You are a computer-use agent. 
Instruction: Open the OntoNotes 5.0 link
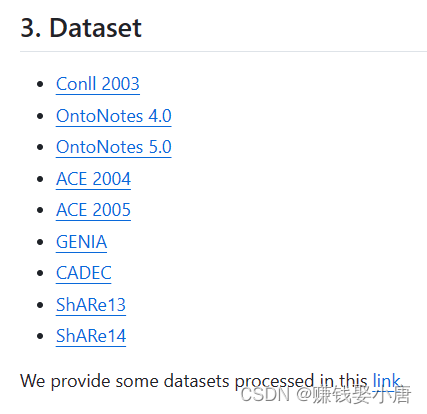click(x=114, y=147)
